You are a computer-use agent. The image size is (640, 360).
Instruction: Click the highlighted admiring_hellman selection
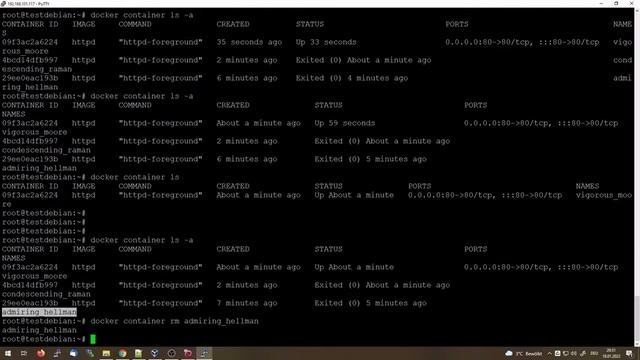pyautogui.click(x=39, y=312)
